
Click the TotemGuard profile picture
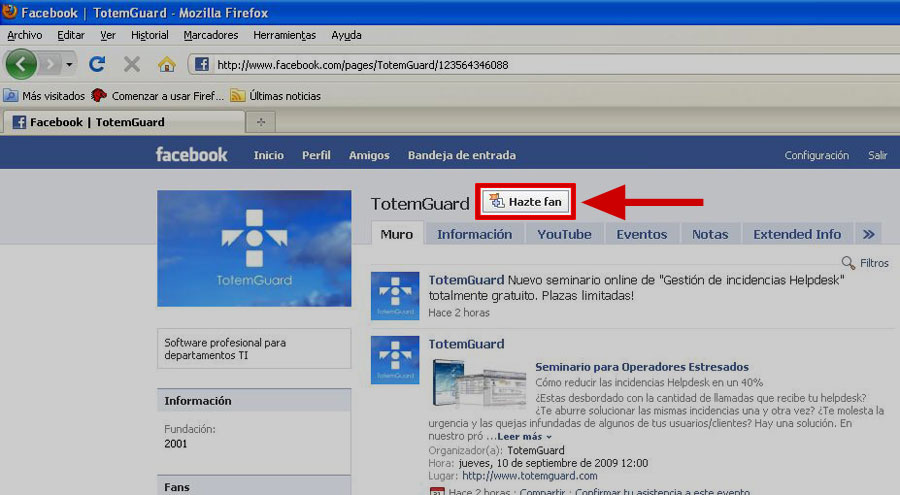254,248
